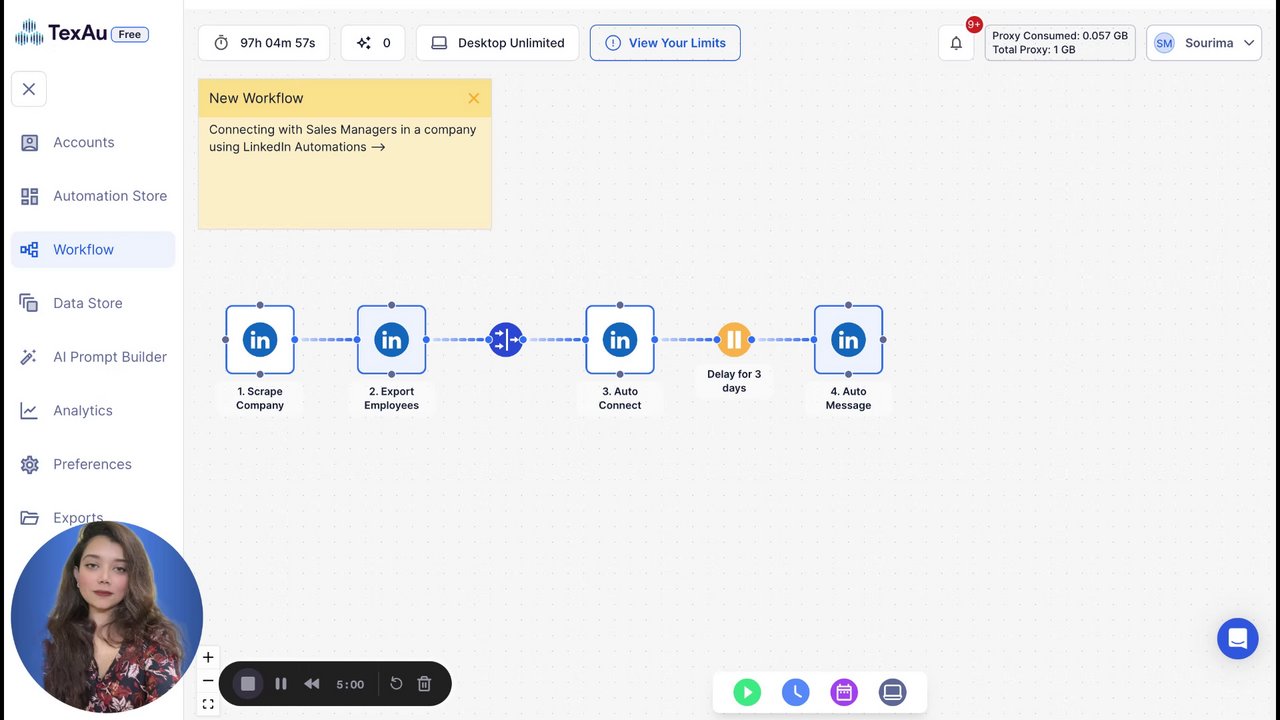Click the Desktop Unlimited button
Screen dimensions: 1280x720
point(497,43)
